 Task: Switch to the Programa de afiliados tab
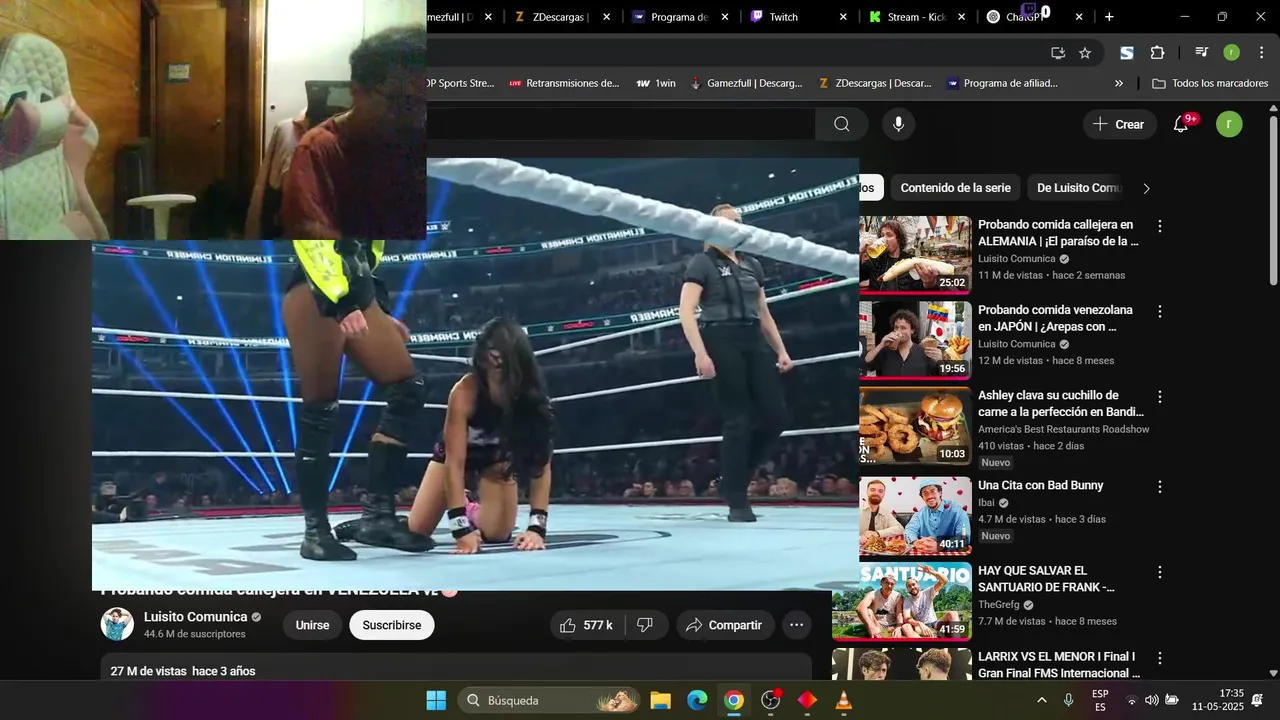tap(679, 17)
